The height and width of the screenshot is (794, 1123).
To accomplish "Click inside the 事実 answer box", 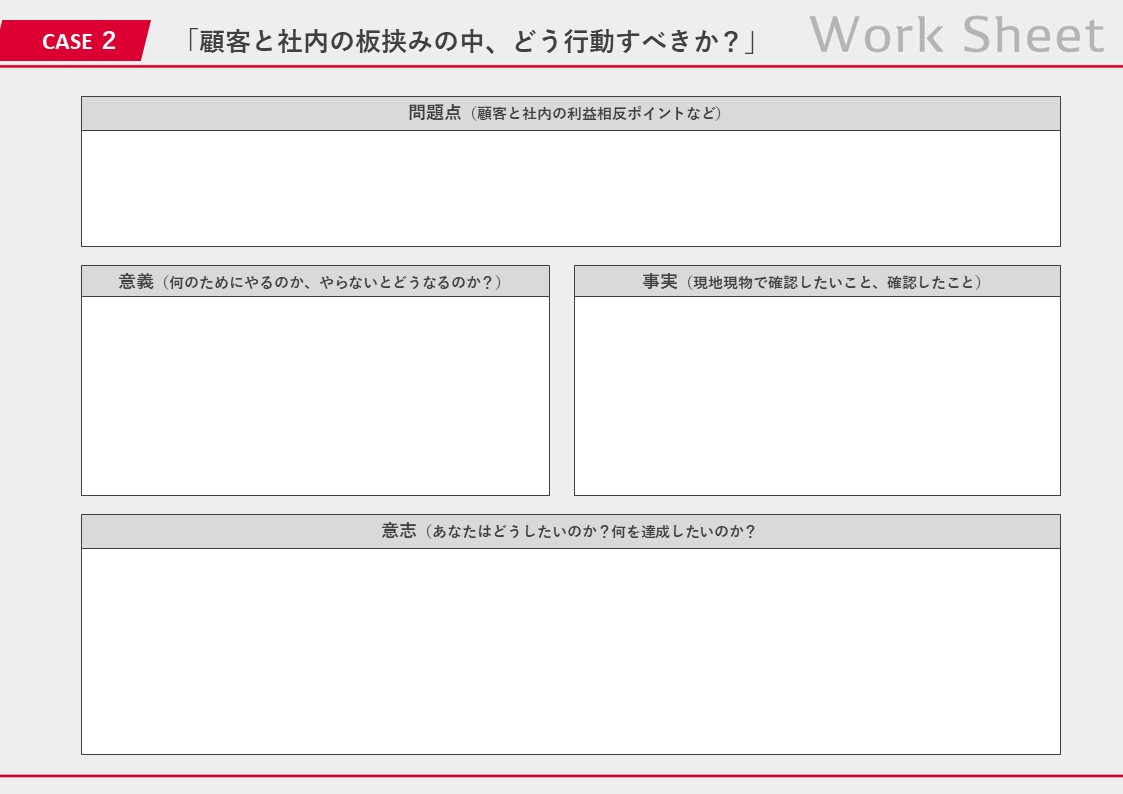I will (817, 395).
